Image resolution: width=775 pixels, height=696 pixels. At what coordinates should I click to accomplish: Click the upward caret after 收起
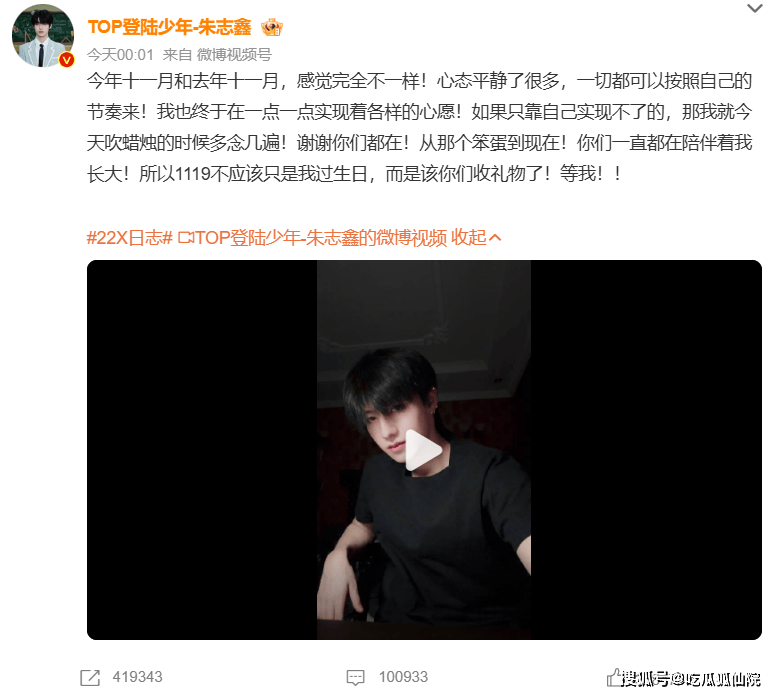coord(495,238)
